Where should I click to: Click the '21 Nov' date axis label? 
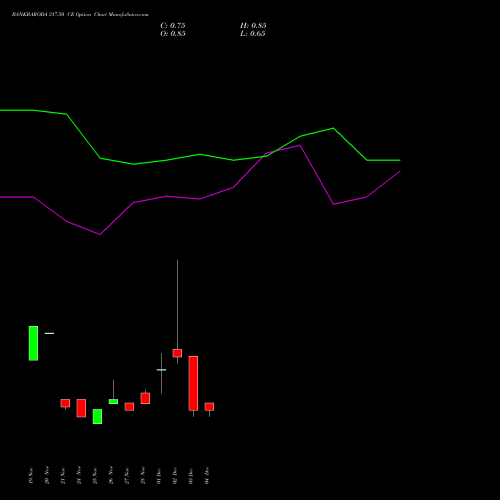click(x=63, y=475)
